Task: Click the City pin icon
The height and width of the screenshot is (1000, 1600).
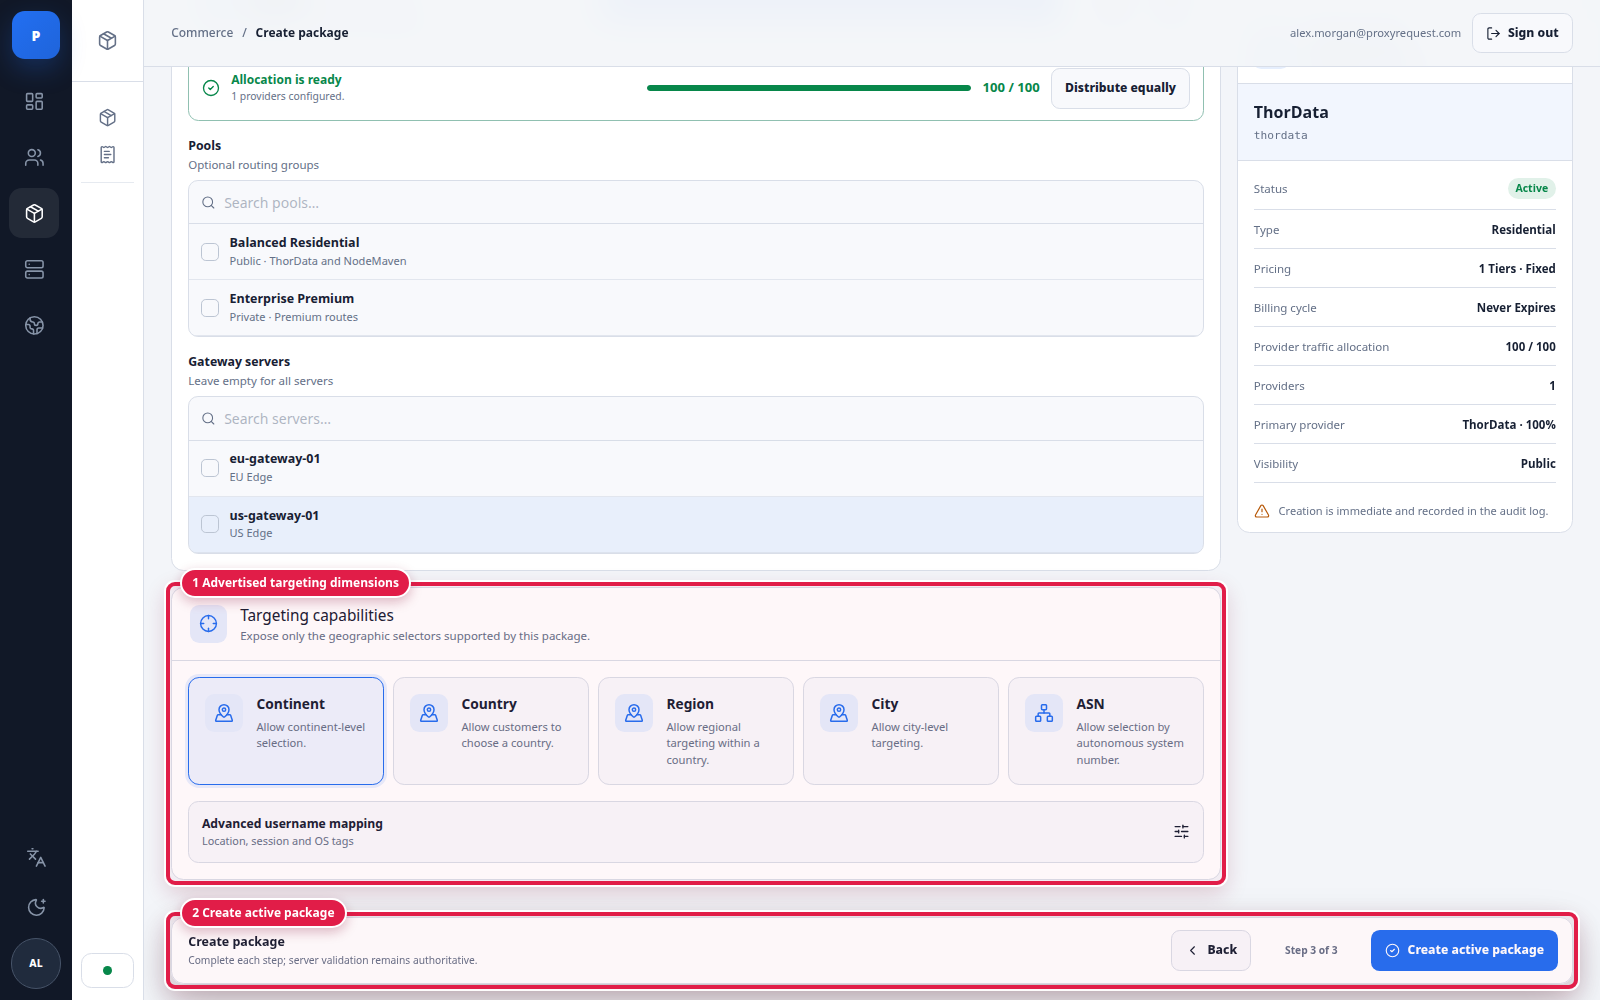Action: [x=839, y=713]
